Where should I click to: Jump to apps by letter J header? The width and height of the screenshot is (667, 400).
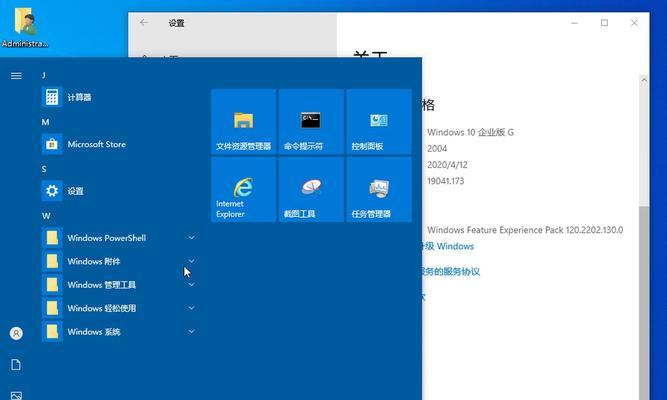tap(44, 75)
